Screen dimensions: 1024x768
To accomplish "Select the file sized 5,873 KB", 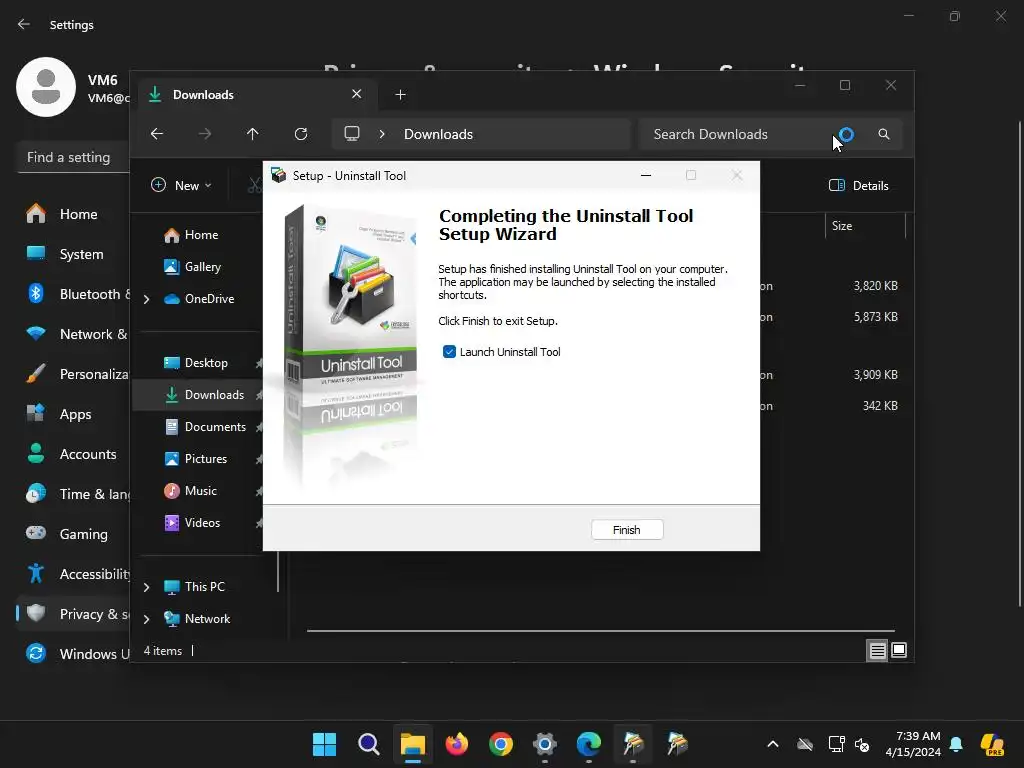I will pos(875,317).
